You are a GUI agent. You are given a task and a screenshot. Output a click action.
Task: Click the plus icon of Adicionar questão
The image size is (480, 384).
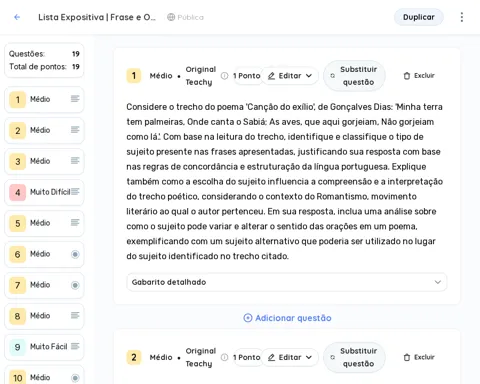pos(248,318)
